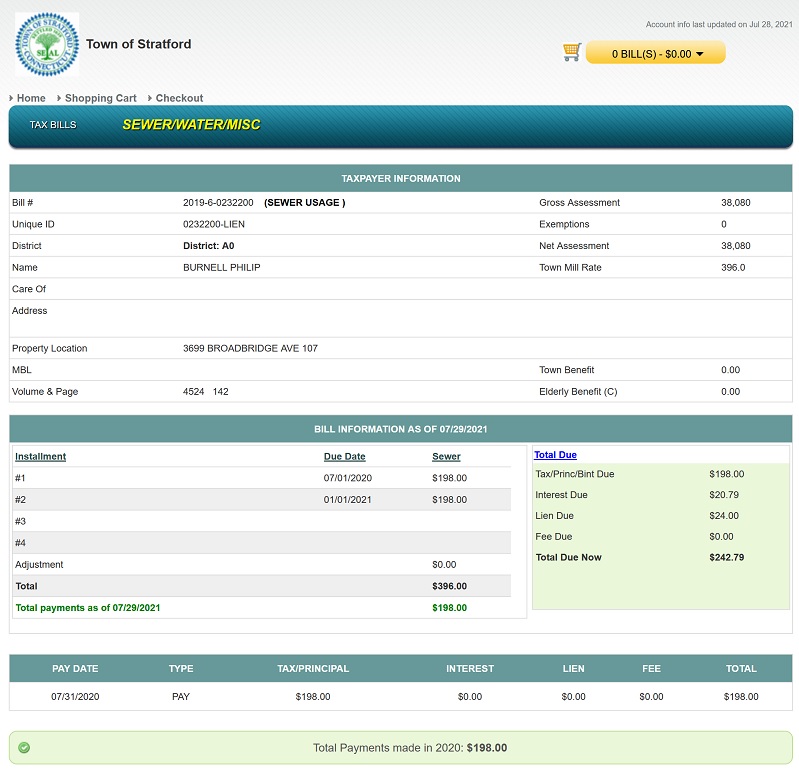Click the Fee Due amount $0.00
Viewport: 799px width, 770px height.
pos(721,537)
